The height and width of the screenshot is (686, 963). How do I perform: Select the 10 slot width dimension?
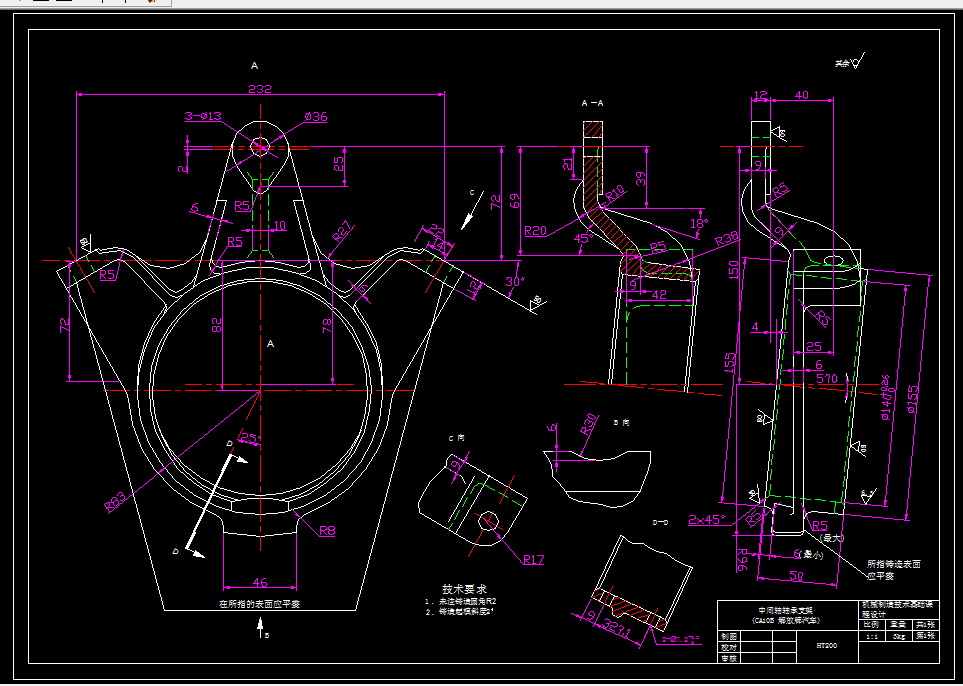tap(279, 225)
